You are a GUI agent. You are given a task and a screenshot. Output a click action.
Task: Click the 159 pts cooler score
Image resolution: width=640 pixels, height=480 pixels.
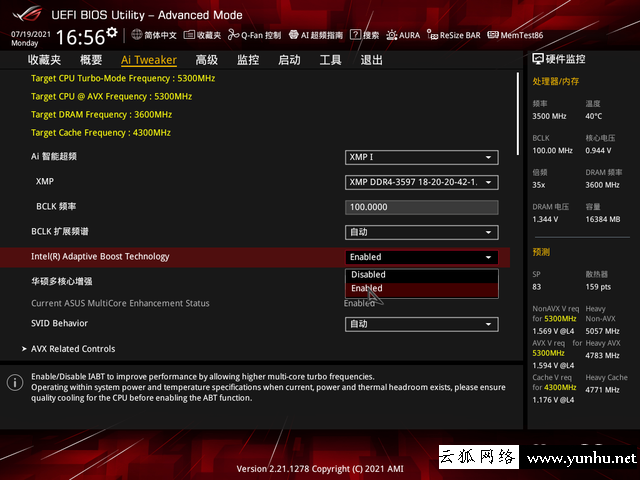[x=598, y=287]
